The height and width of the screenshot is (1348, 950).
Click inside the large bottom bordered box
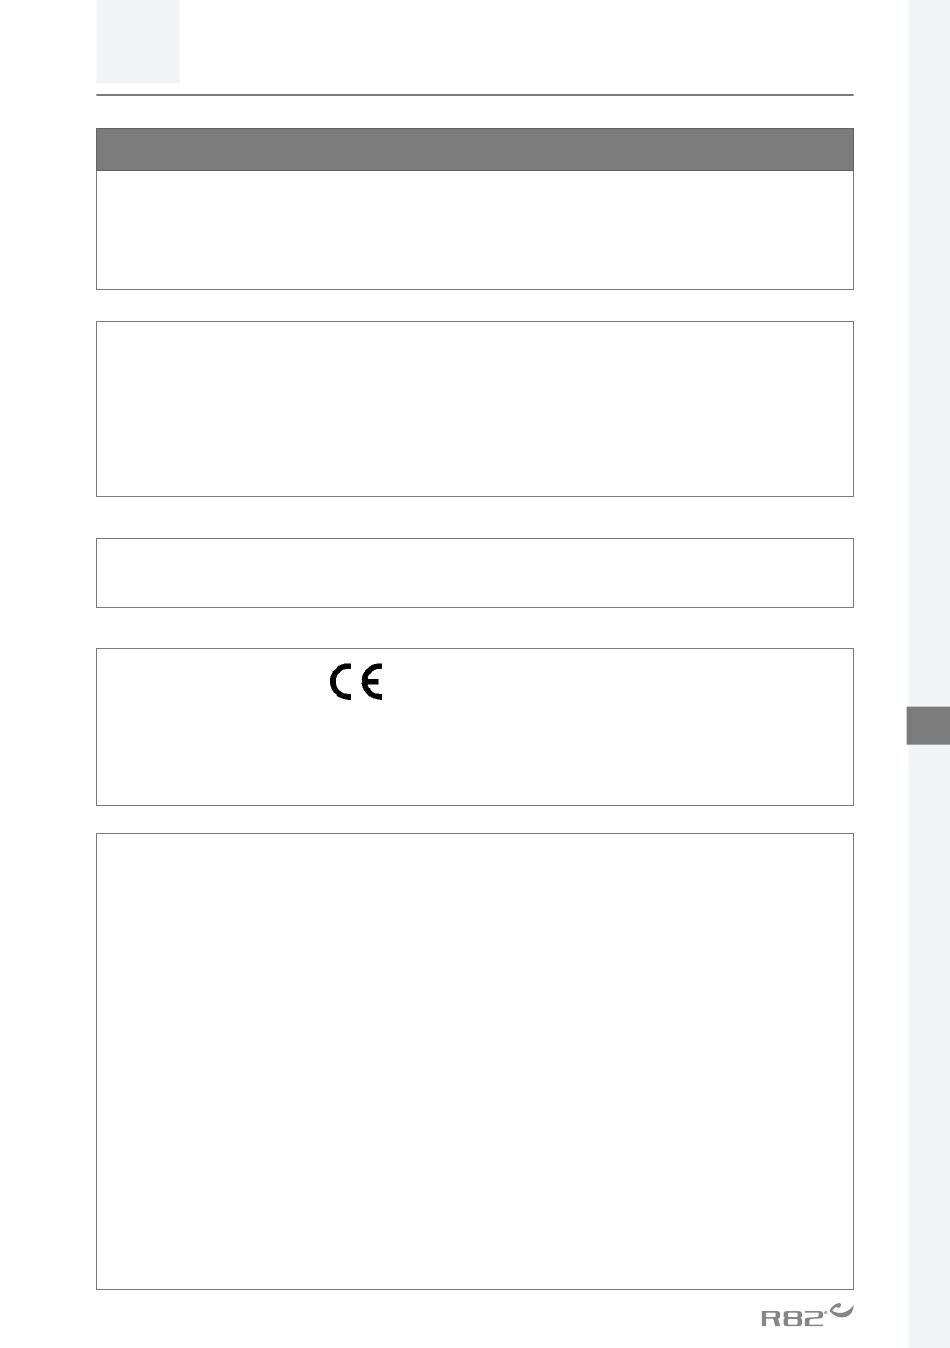(x=475, y=1061)
